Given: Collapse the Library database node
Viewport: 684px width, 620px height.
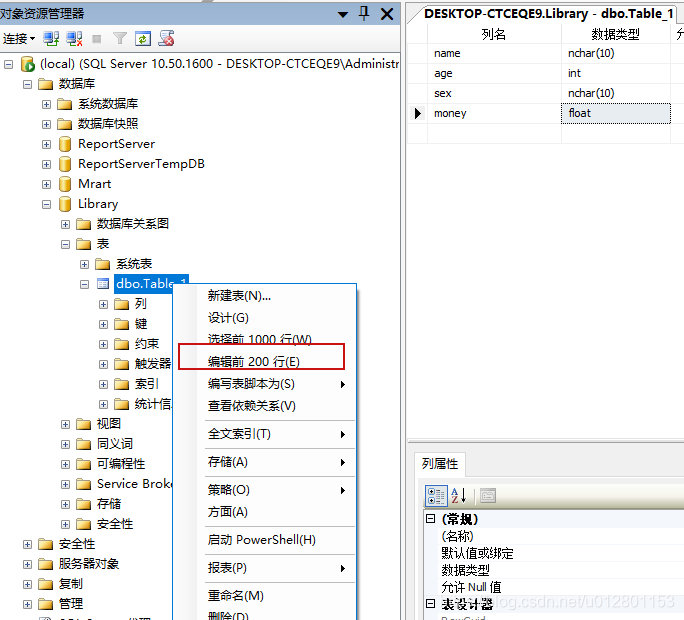Looking at the screenshot, I should (46, 205).
